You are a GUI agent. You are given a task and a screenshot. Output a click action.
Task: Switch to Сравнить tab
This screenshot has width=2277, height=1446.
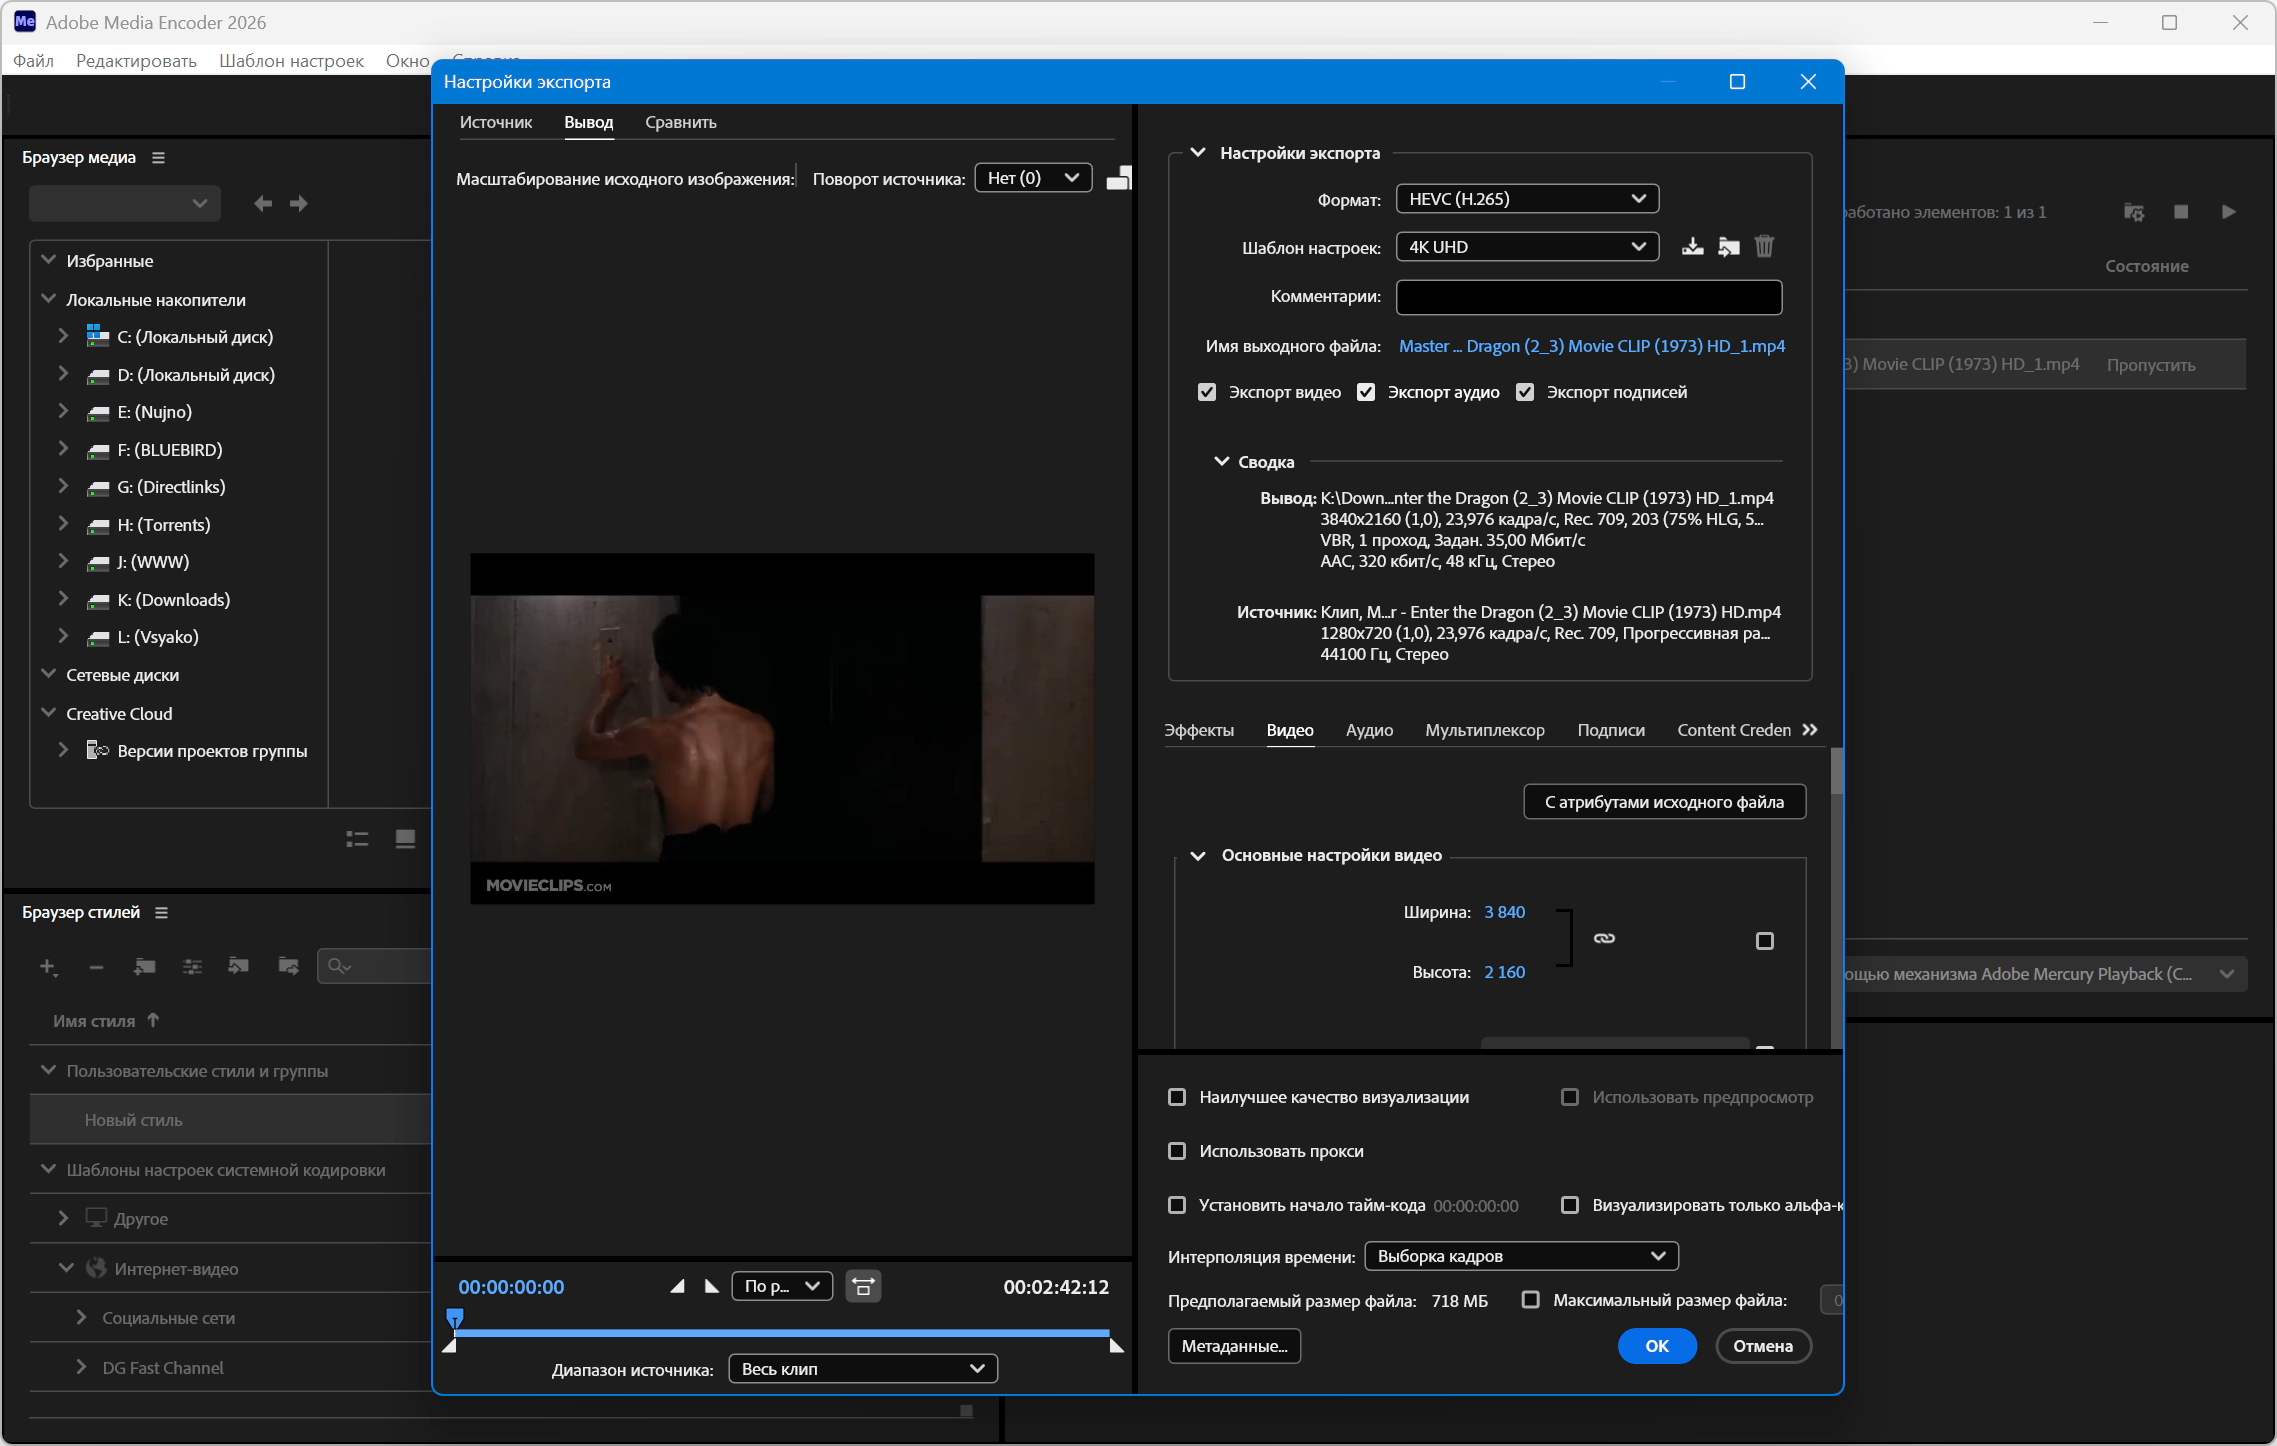point(681,122)
